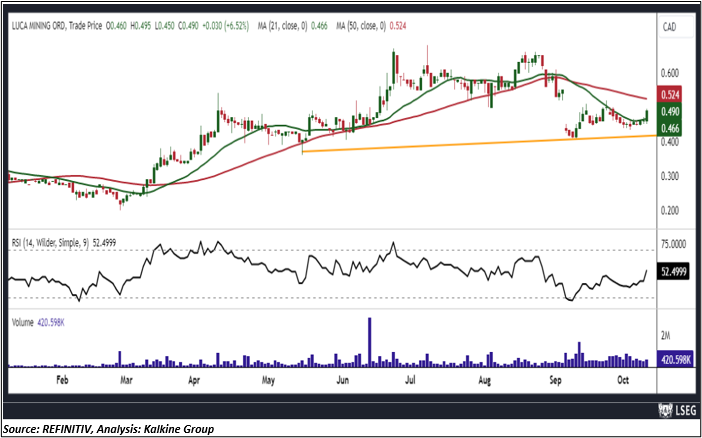Click the tallest June volume bar
Viewport: 702px width, 438px height.
pyautogui.click(x=370, y=342)
